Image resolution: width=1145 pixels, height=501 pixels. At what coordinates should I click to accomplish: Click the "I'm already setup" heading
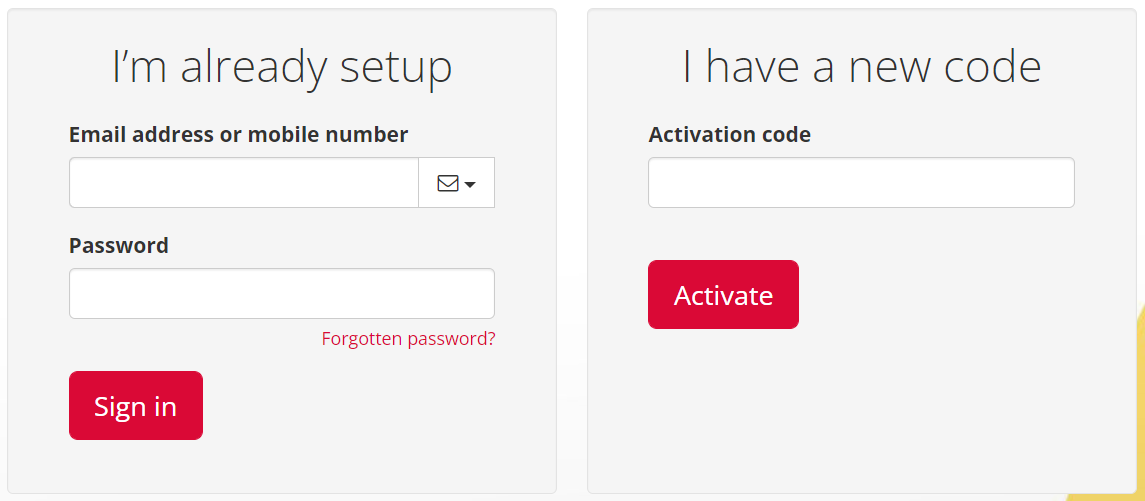click(281, 67)
